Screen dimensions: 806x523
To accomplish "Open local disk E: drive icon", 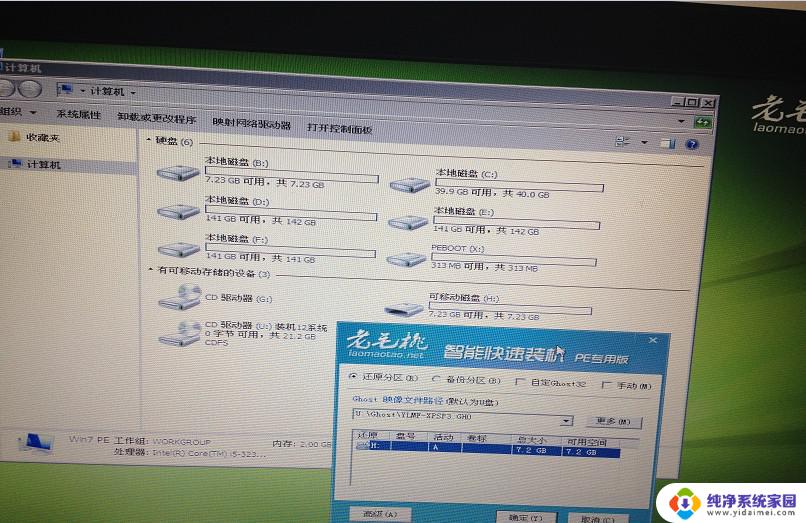I will (408, 222).
